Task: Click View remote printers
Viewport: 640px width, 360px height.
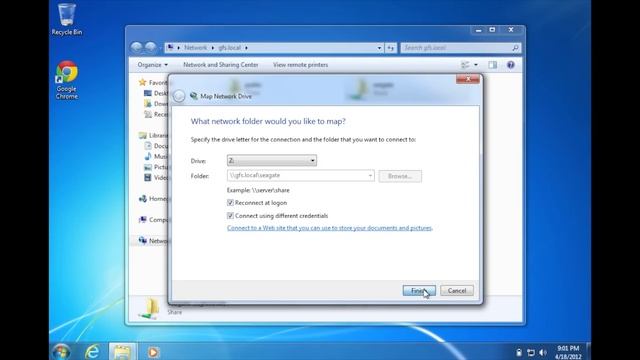Action: [300, 65]
